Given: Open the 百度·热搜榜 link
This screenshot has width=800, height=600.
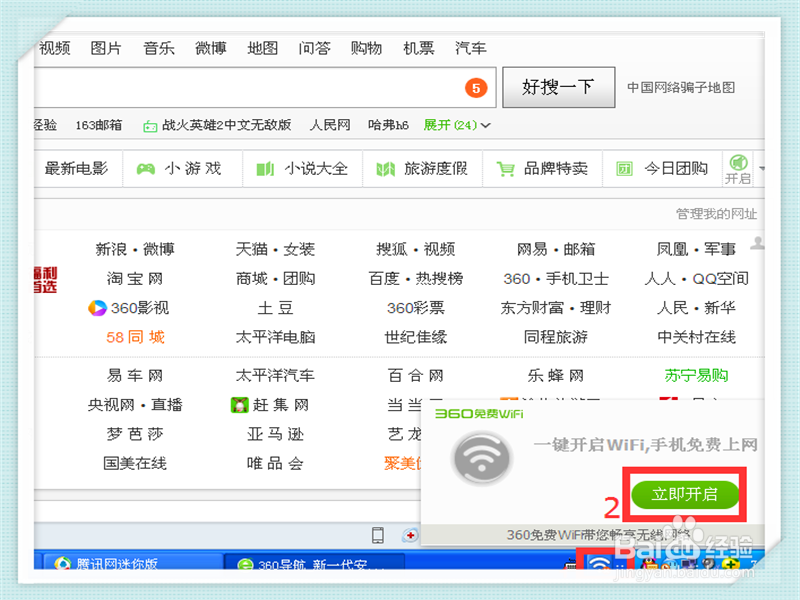Looking at the screenshot, I should [x=416, y=279].
